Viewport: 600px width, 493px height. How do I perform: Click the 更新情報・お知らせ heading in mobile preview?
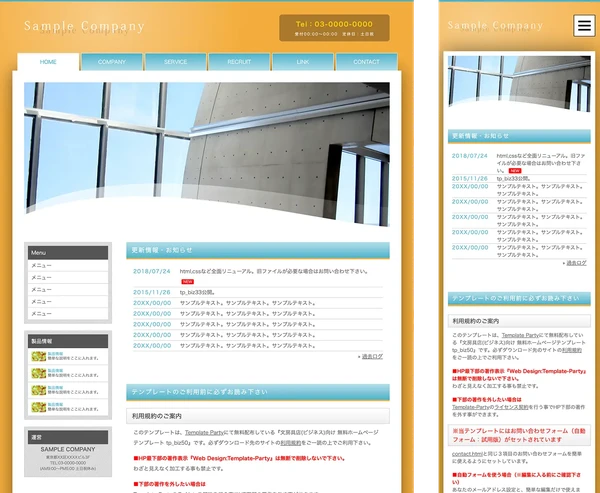519,136
